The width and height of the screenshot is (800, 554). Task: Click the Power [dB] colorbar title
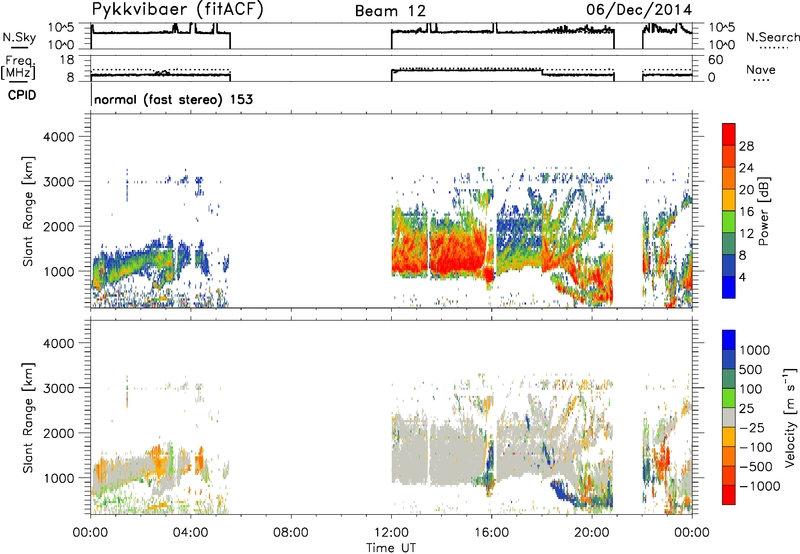click(x=763, y=211)
